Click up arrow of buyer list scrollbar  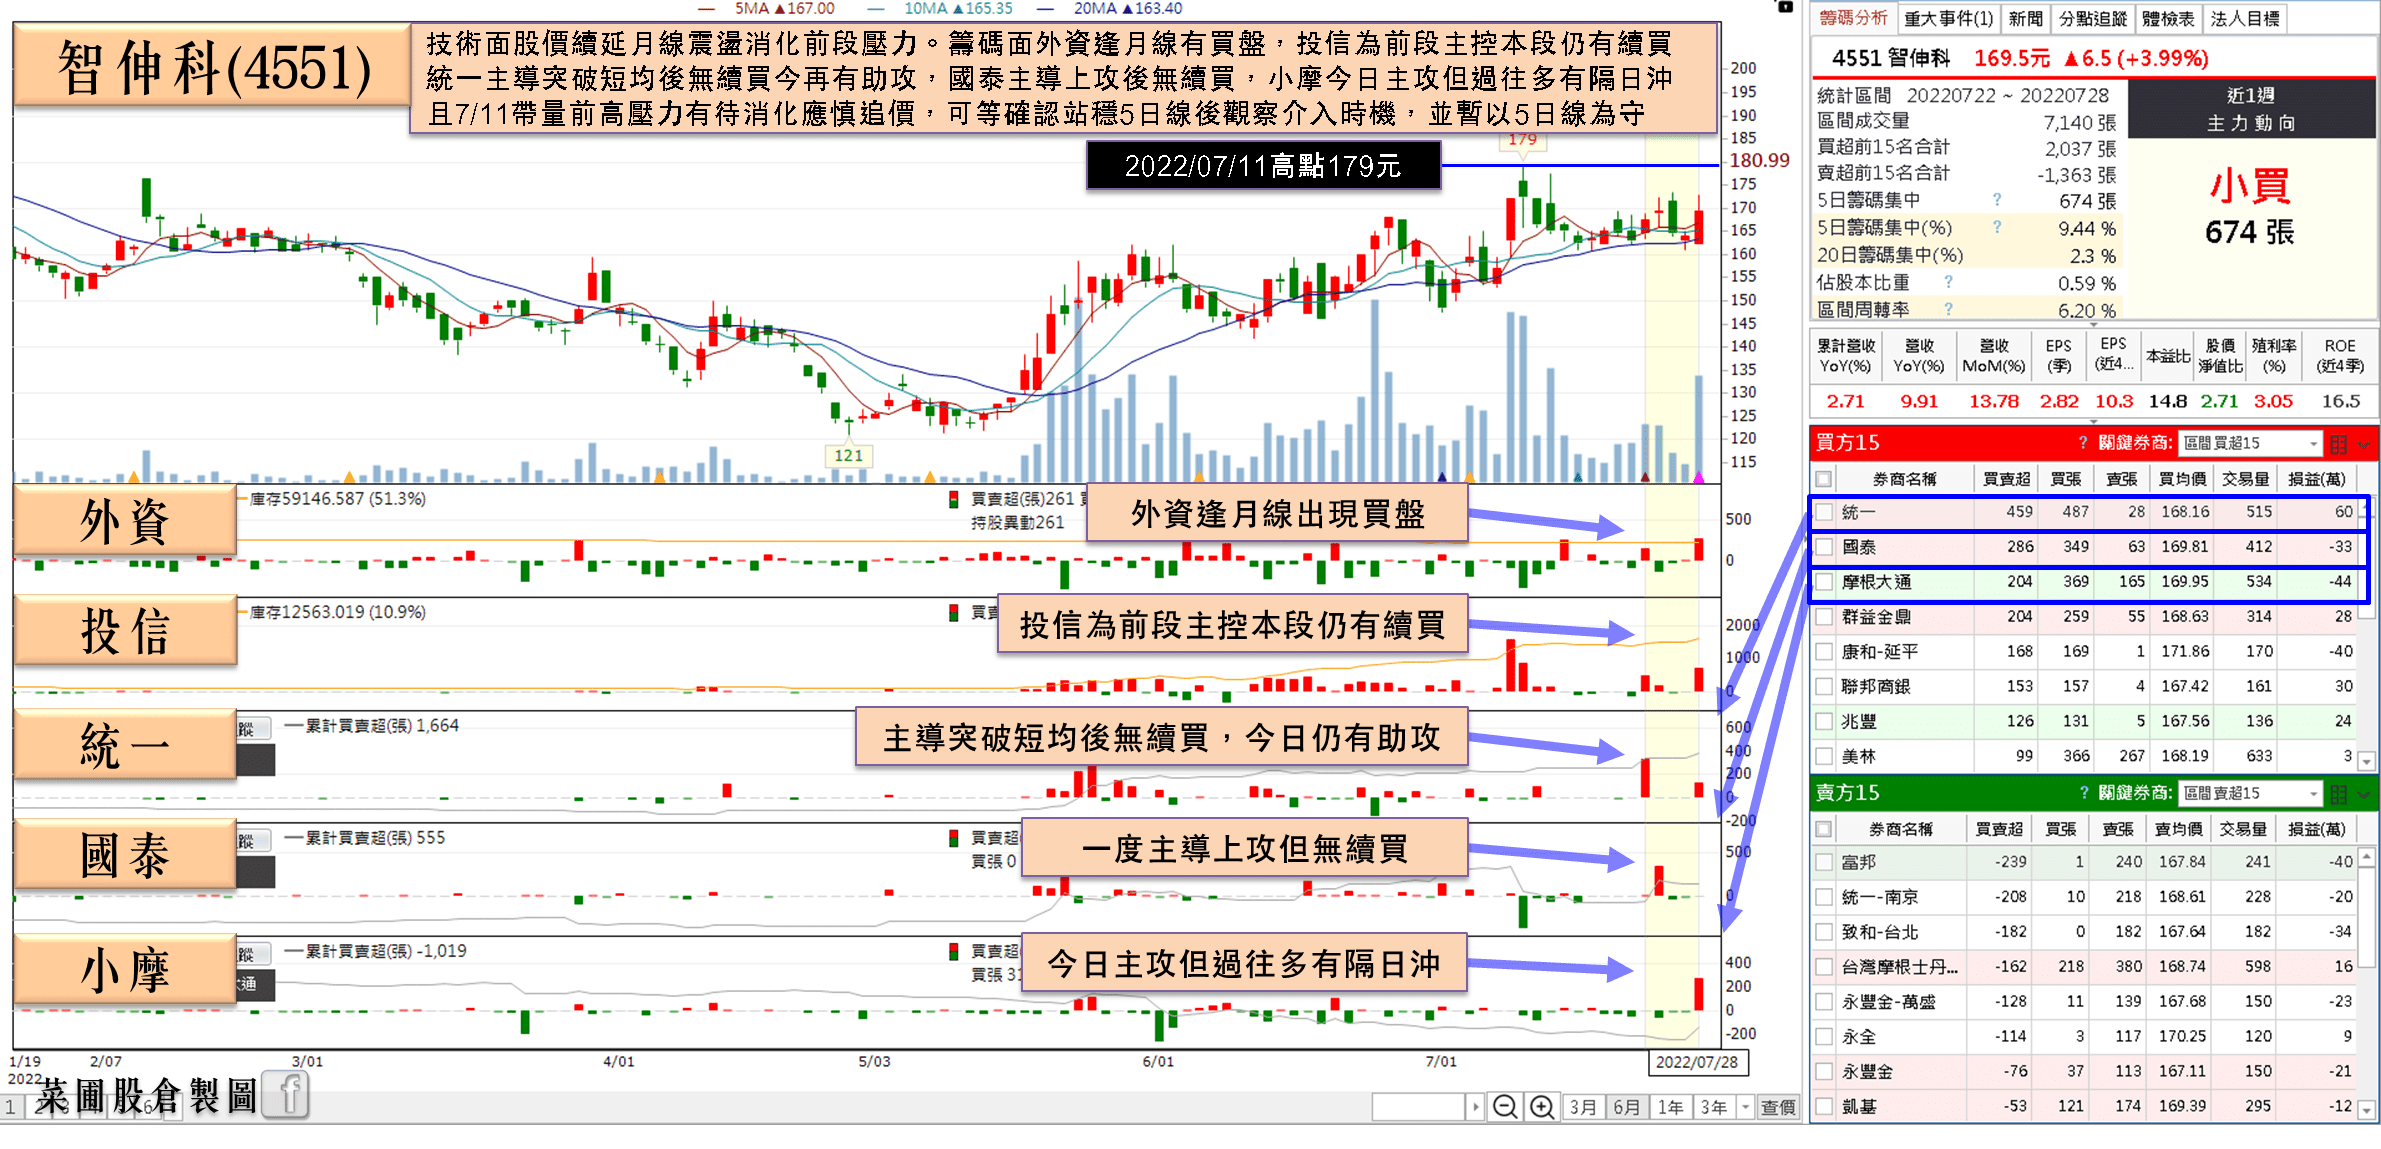(2365, 508)
